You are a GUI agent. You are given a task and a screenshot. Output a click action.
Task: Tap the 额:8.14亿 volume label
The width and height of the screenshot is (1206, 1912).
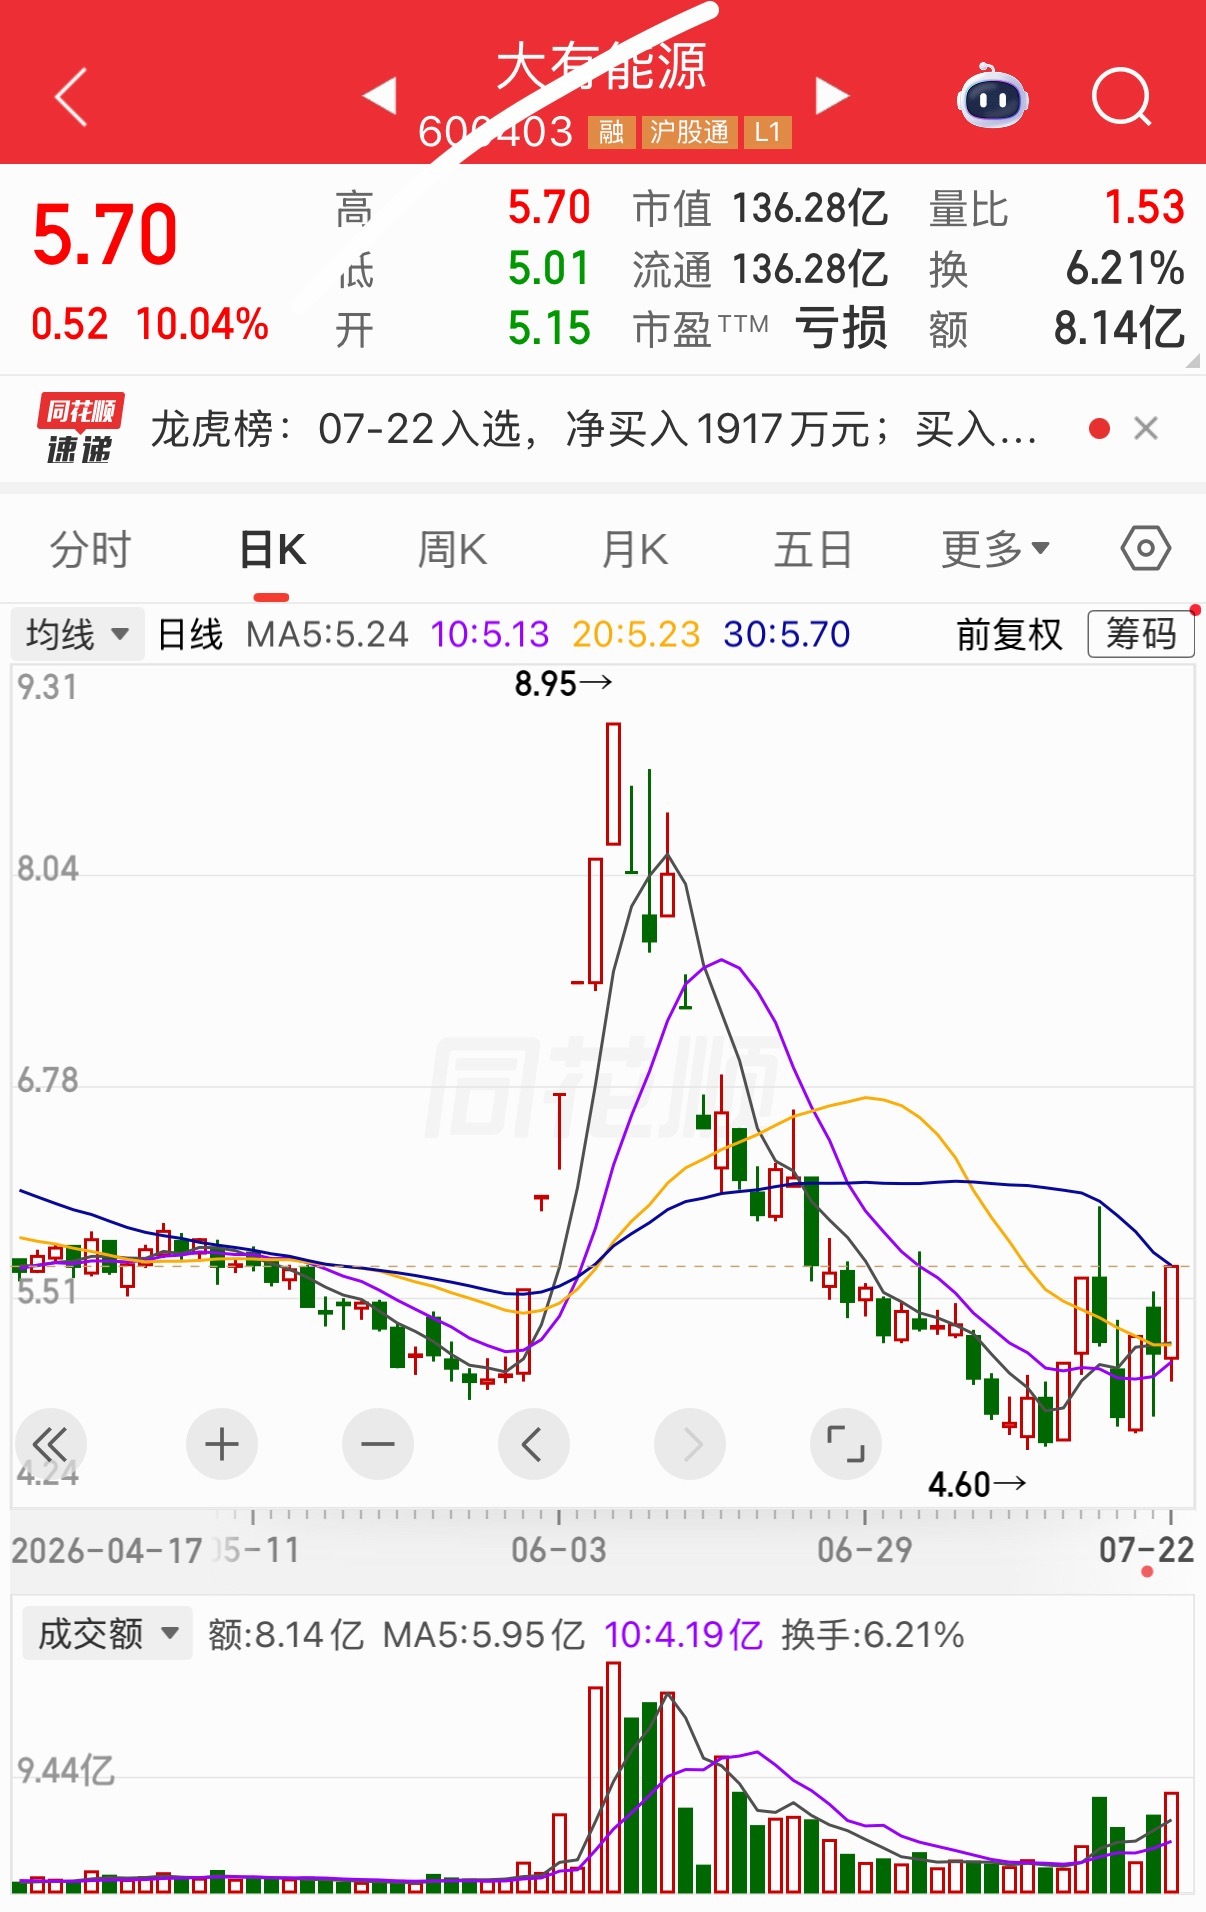point(285,1635)
